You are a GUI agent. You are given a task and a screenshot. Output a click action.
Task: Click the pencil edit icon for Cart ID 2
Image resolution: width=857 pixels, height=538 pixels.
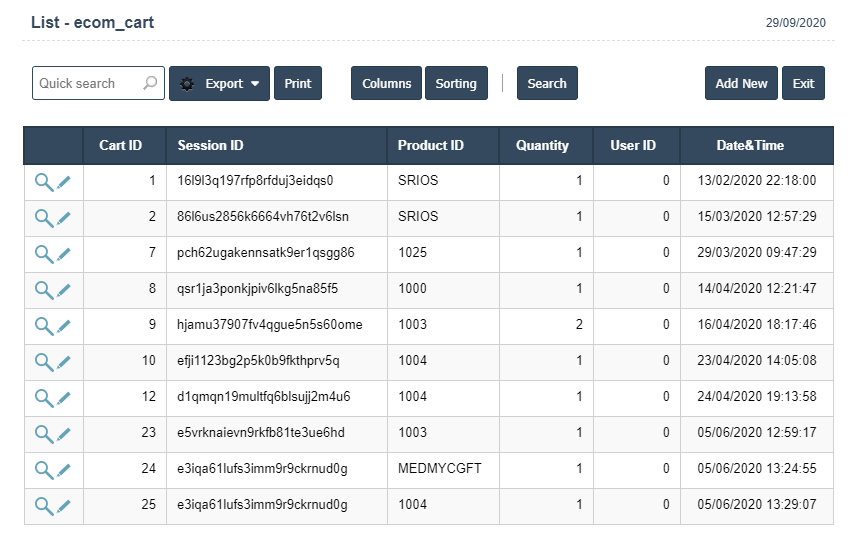point(64,218)
